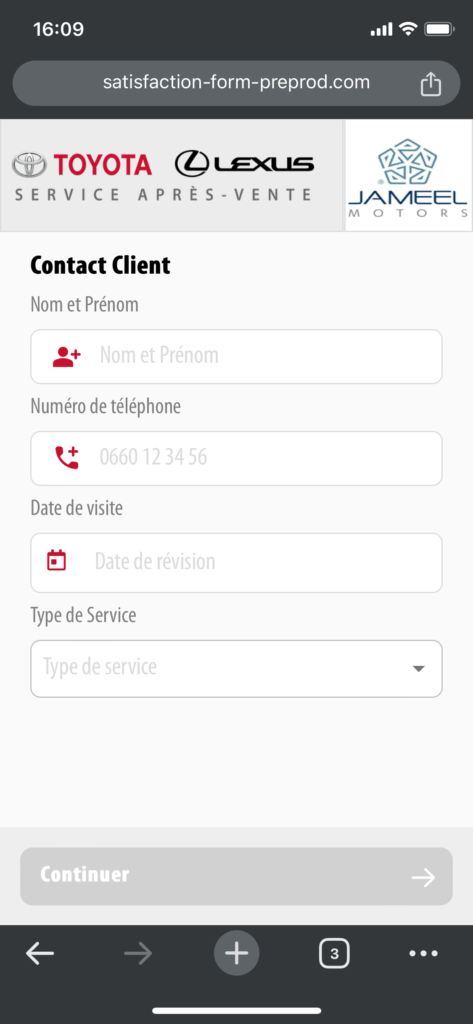Open the Type de service combo box
The image size is (473, 1024).
pos(236,669)
